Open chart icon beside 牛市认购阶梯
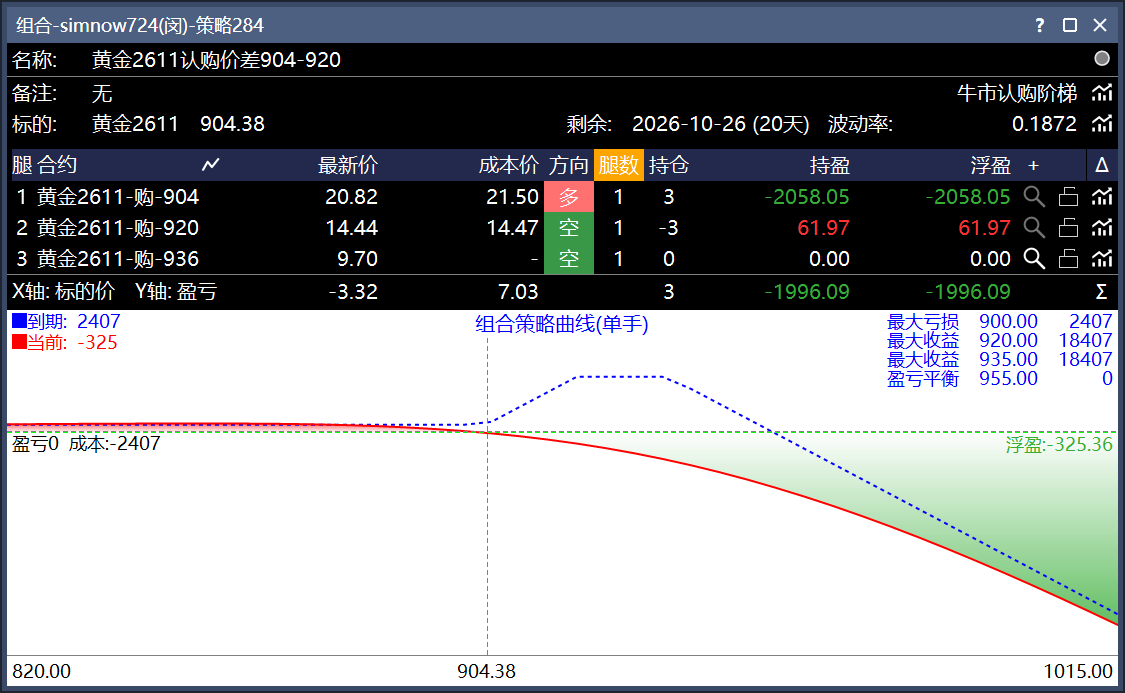Screen dimensions: 1125x693 click(x=1102, y=93)
